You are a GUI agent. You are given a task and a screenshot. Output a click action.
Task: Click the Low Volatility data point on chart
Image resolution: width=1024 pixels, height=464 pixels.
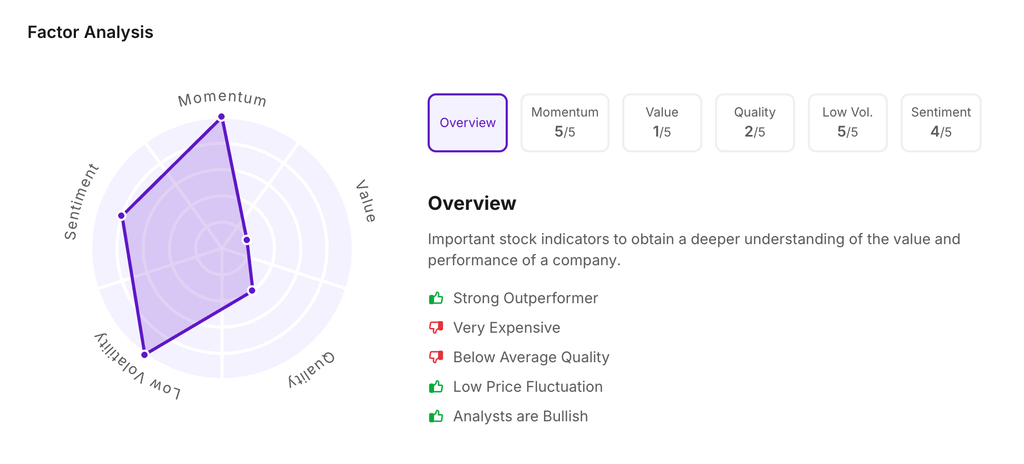[x=145, y=354]
